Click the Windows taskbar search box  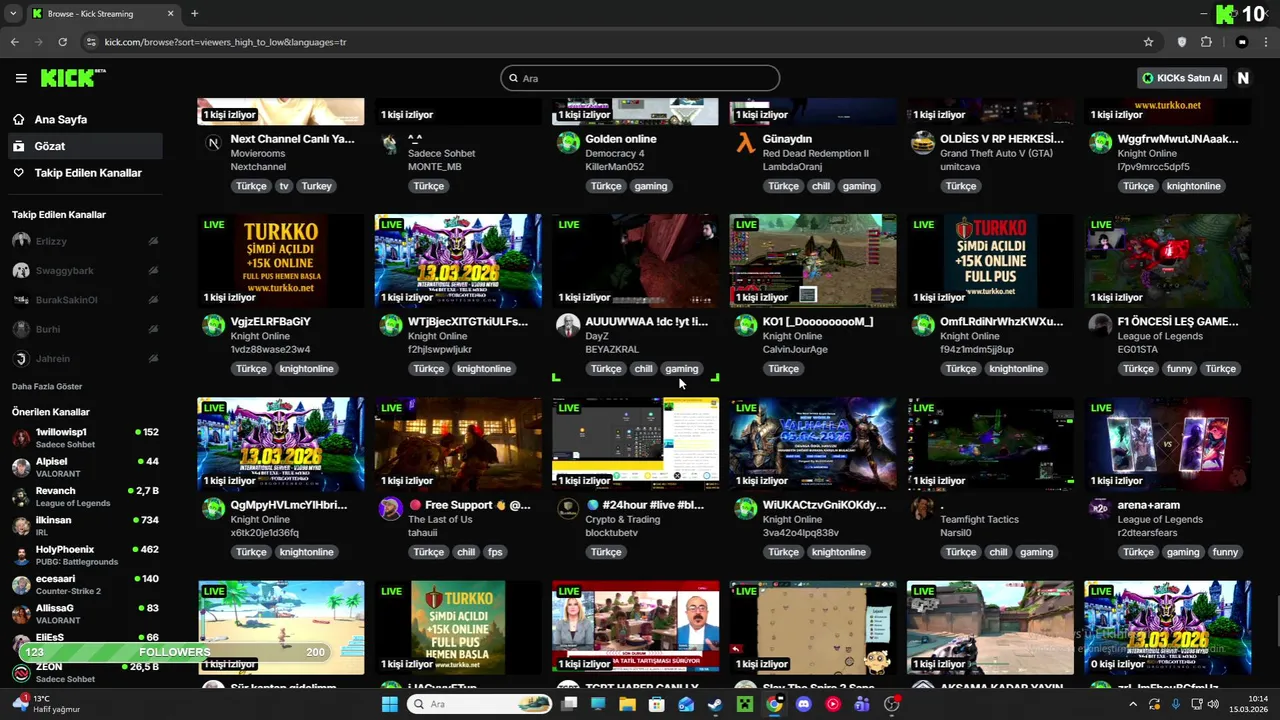point(479,704)
